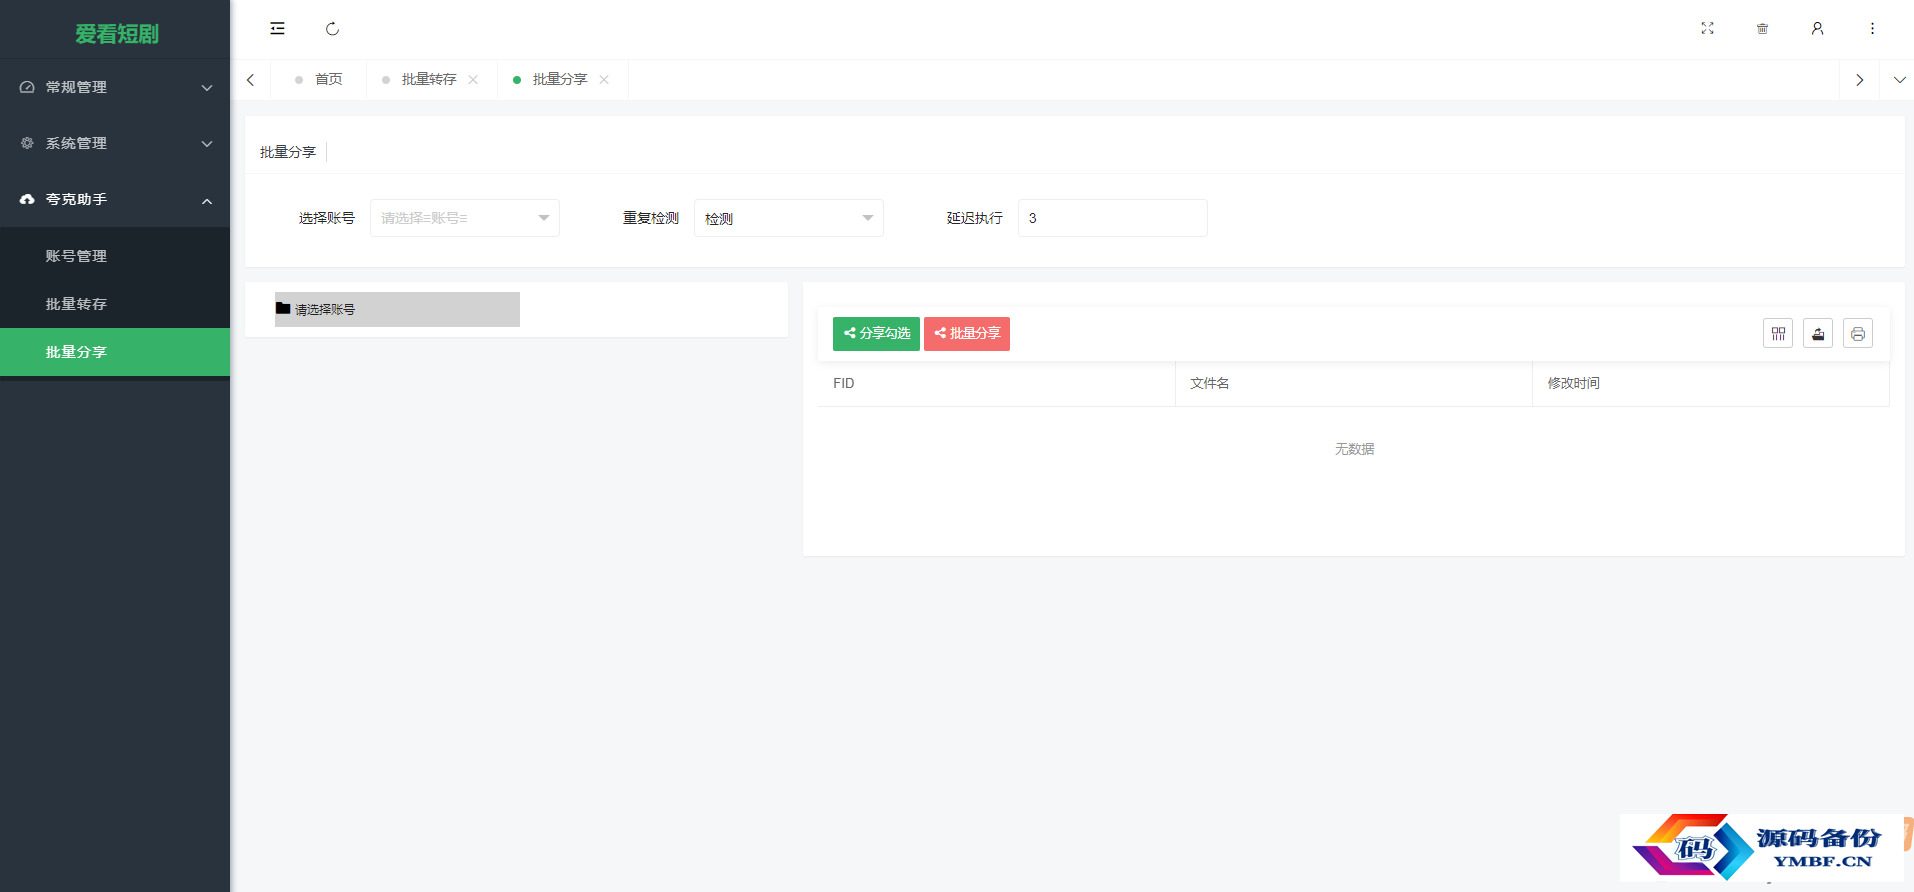Click the 请选择账号 folder tree node
Viewport: 1914px width, 892px height.
click(x=397, y=309)
